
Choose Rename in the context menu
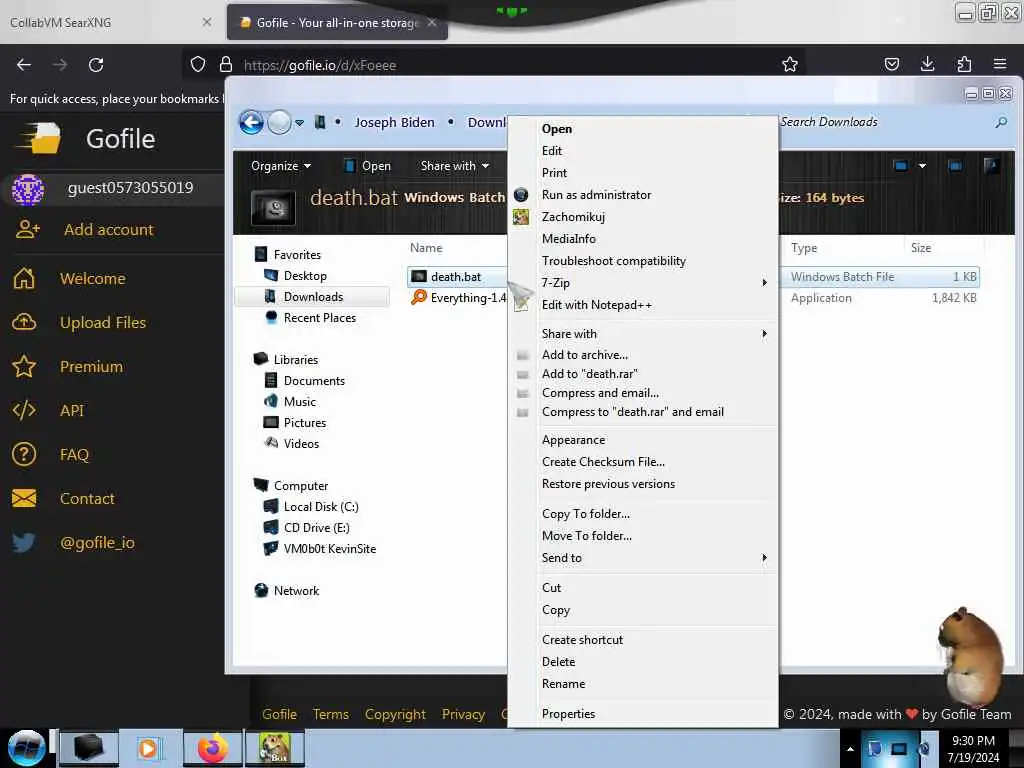(x=643, y=684)
